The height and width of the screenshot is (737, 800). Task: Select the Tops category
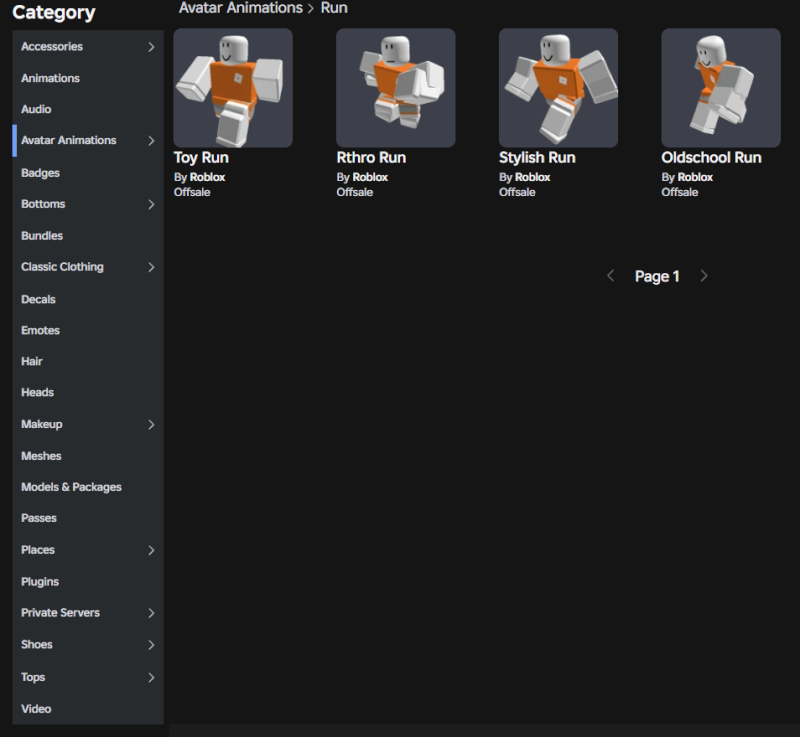click(88, 677)
